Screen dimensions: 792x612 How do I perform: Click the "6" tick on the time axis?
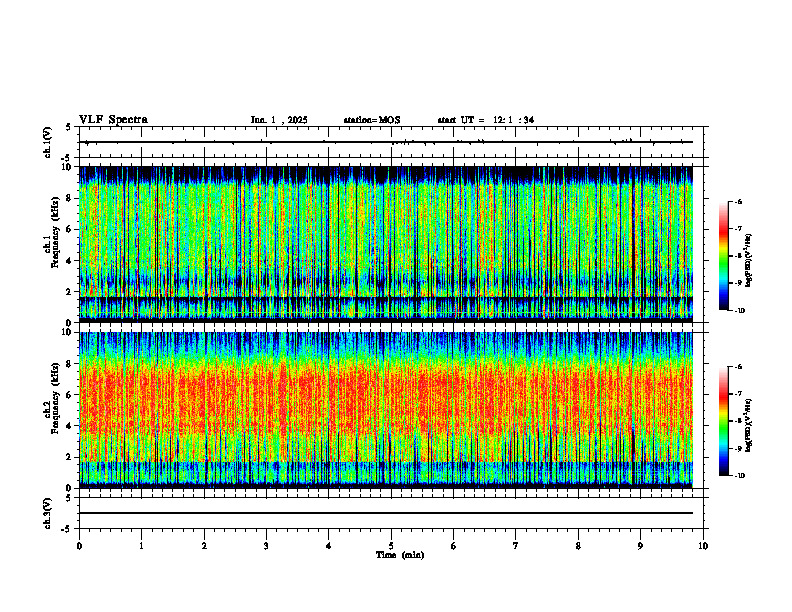[x=454, y=546]
